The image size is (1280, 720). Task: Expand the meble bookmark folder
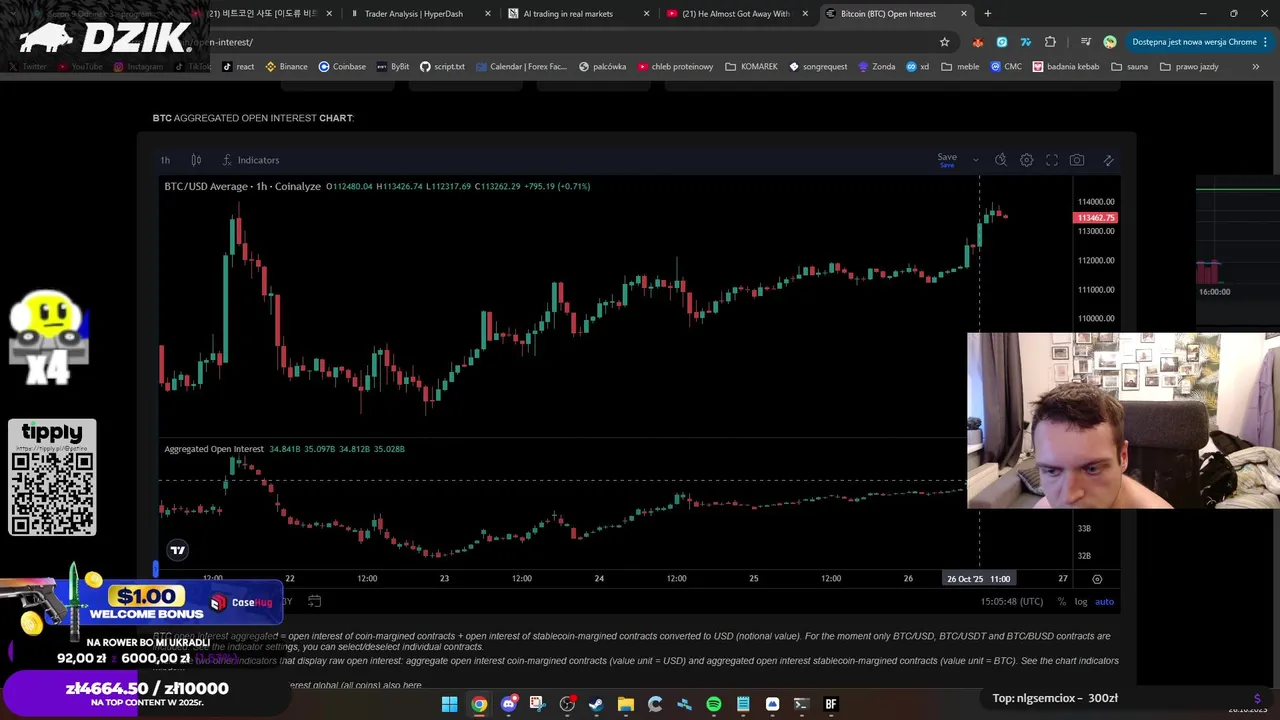(x=960, y=67)
